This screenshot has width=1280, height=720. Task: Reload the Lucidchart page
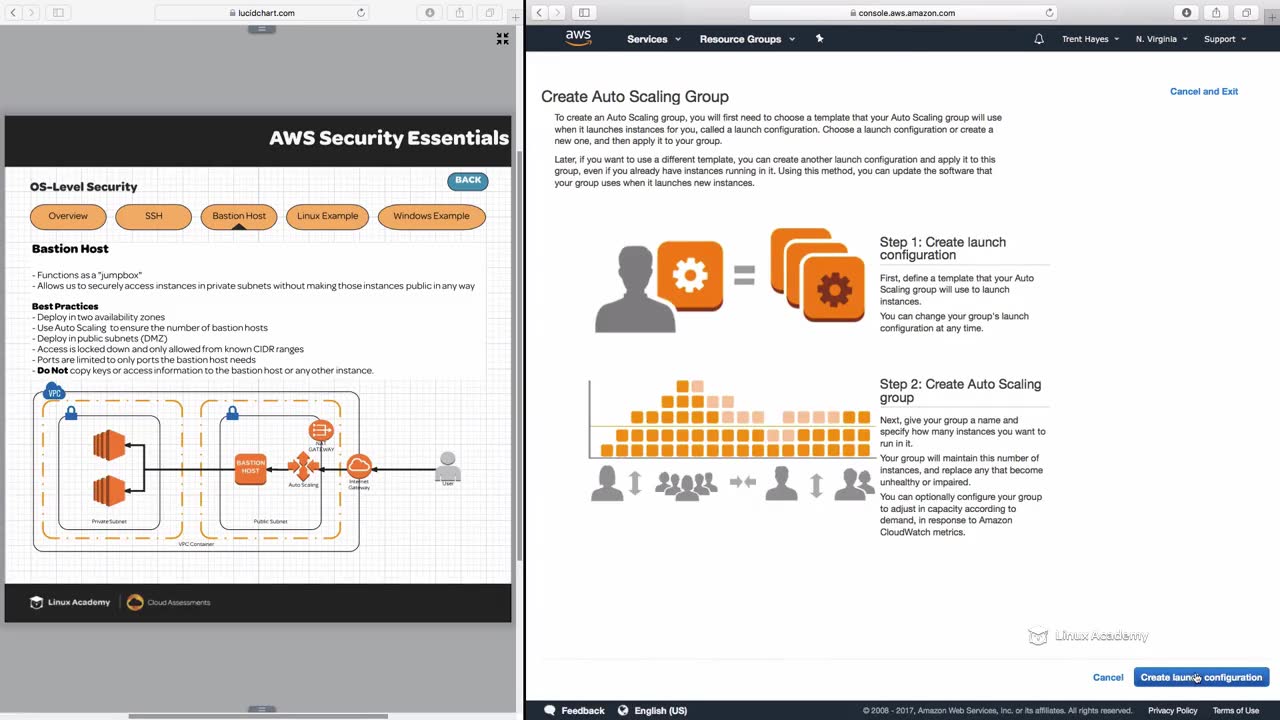pos(361,13)
